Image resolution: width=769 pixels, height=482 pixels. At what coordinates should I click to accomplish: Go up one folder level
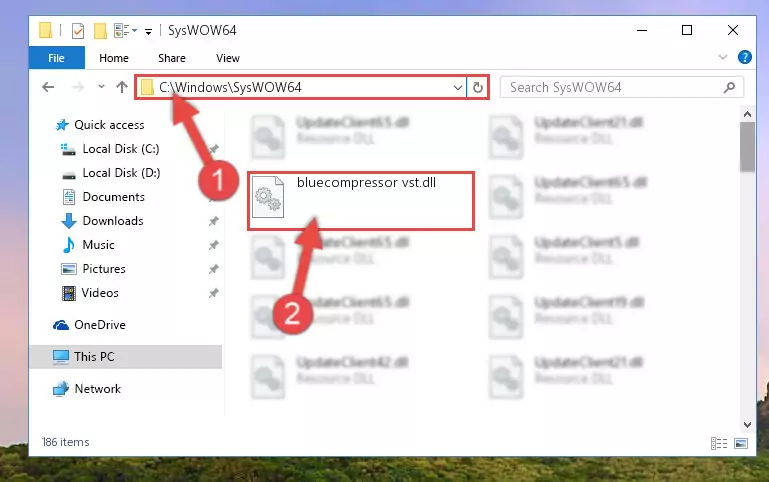(x=122, y=87)
